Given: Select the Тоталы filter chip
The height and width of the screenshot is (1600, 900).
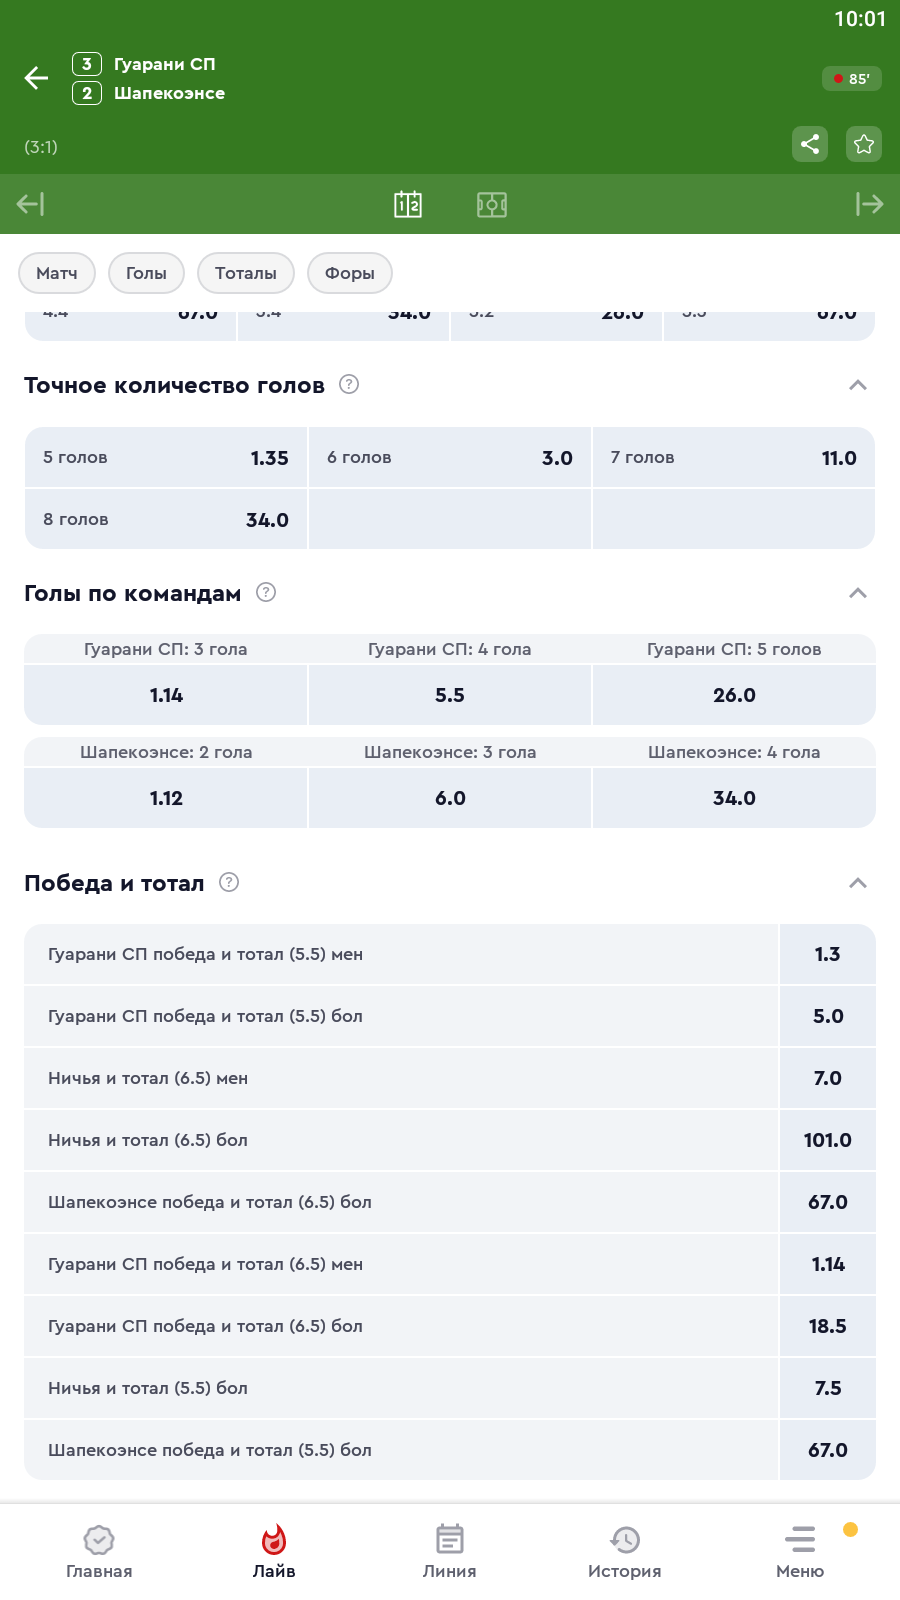Looking at the screenshot, I should (x=246, y=273).
